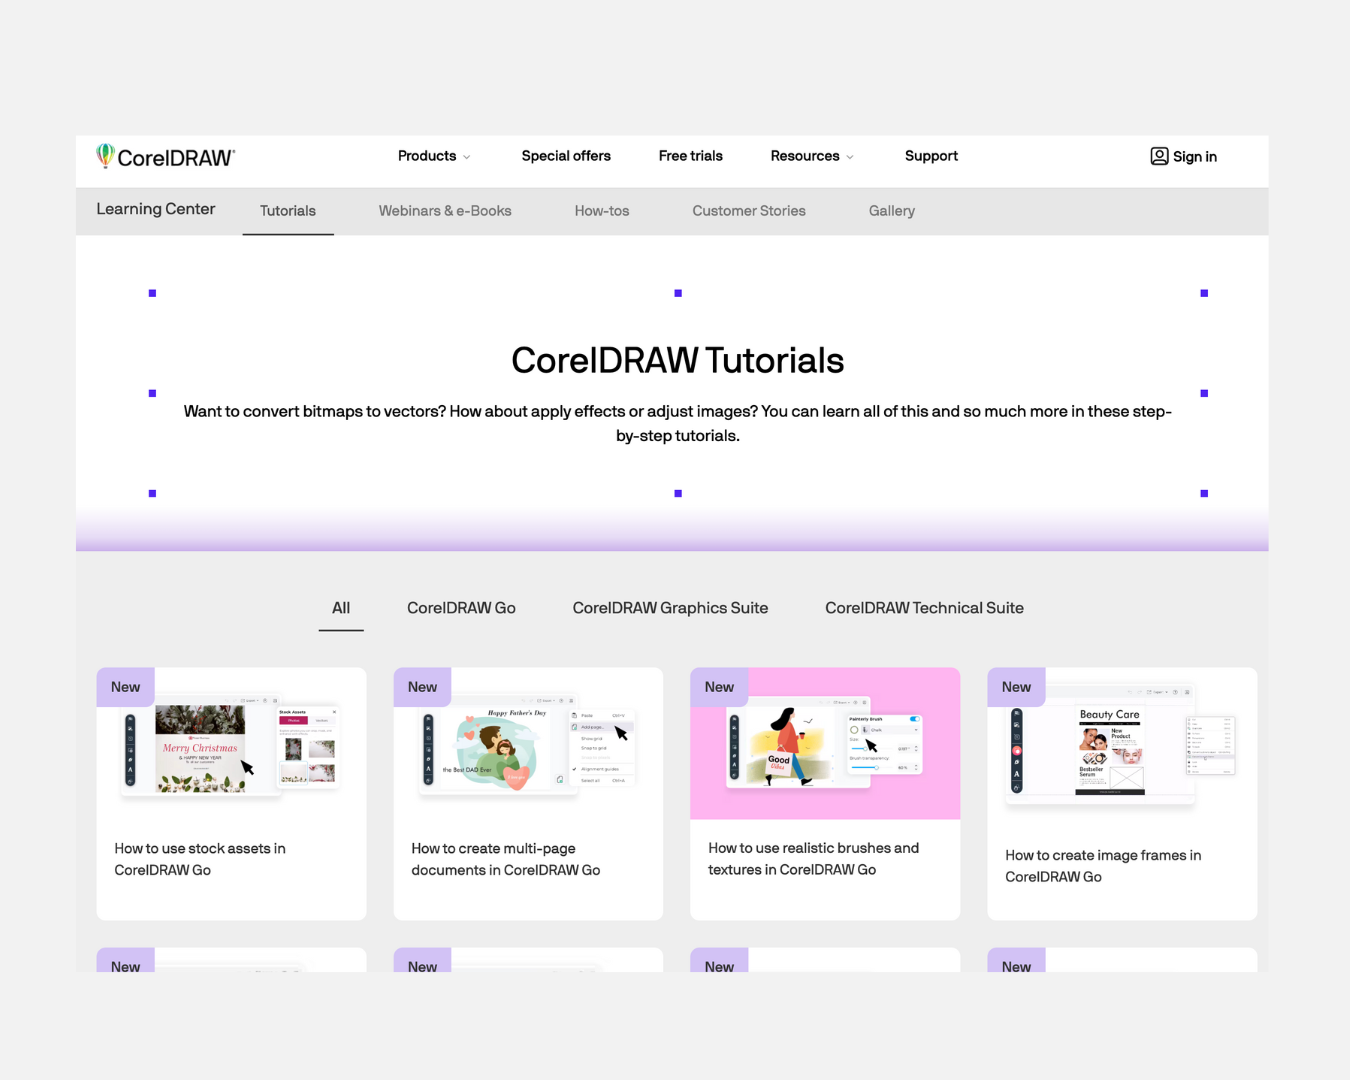
Task: Go to Customer Stories tab
Action: [x=749, y=211]
